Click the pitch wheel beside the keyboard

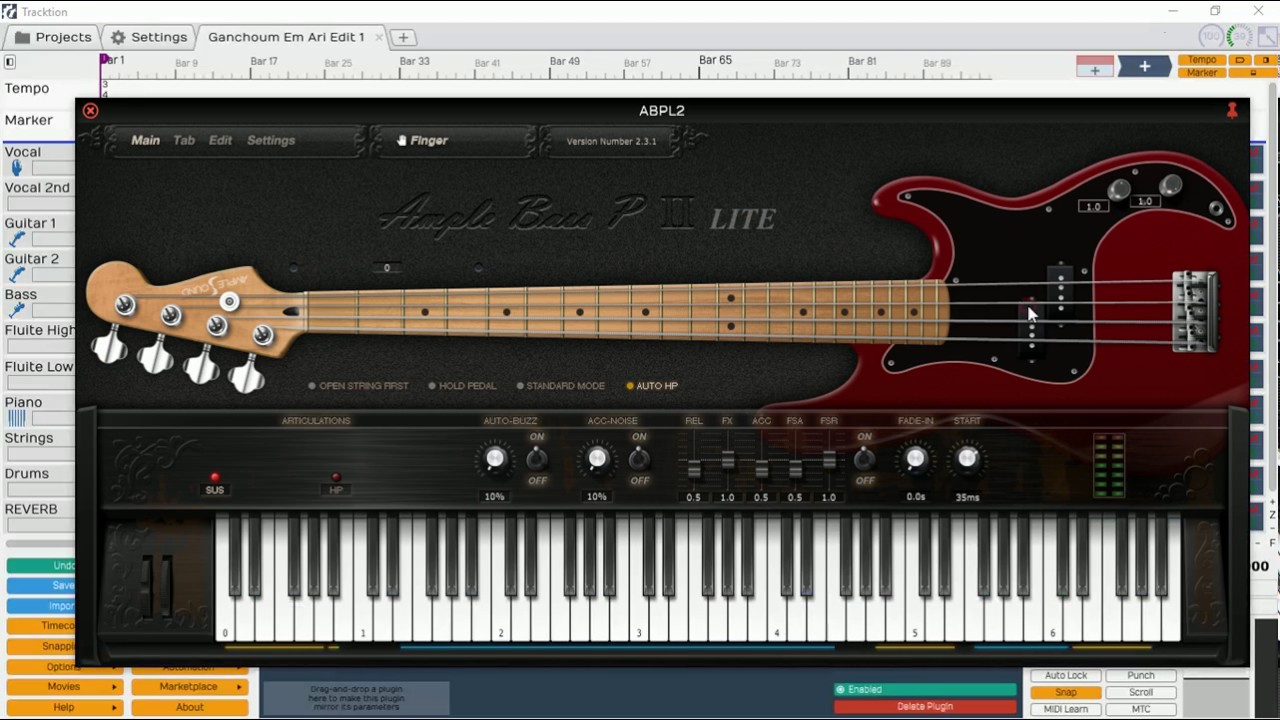(x=148, y=586)
